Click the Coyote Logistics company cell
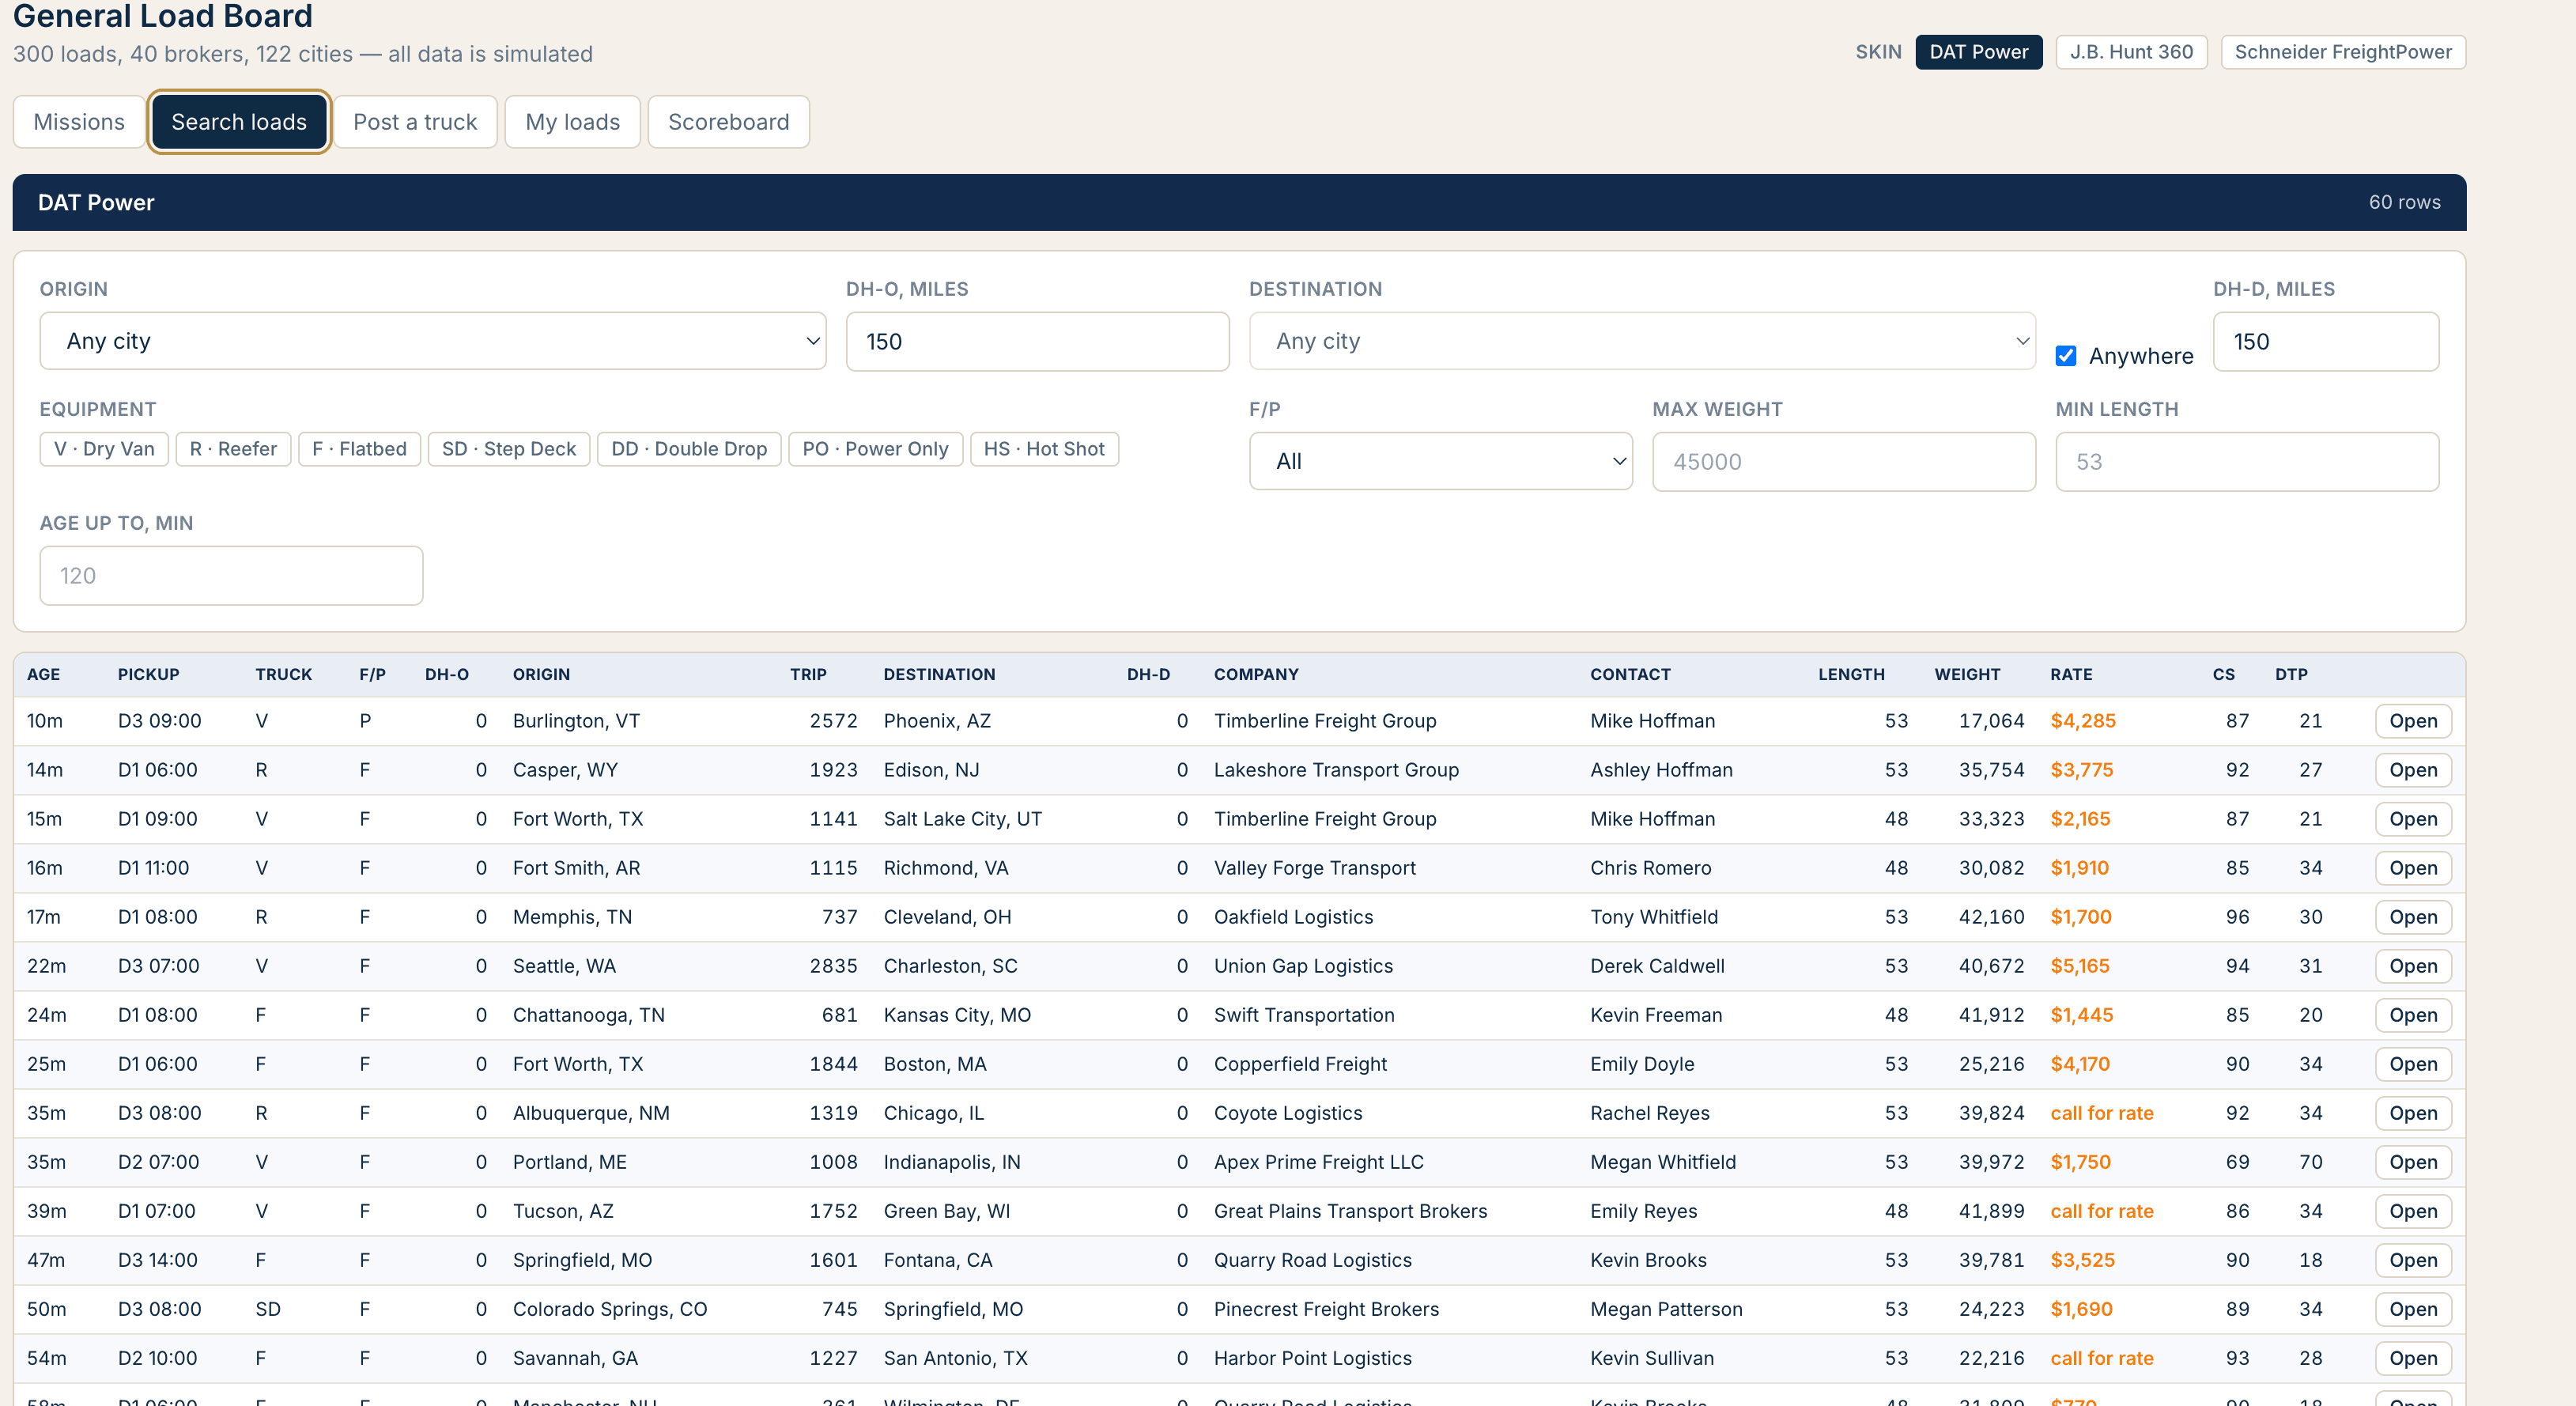Image resolution: width=2576 pixels, height=1406 pixels. point(1288,1113)
